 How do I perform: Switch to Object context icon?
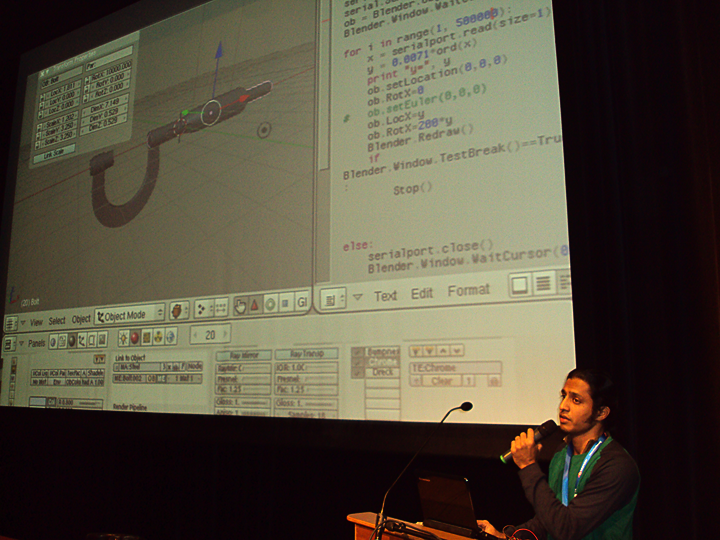pyautogui.click(x=82, y=340)
